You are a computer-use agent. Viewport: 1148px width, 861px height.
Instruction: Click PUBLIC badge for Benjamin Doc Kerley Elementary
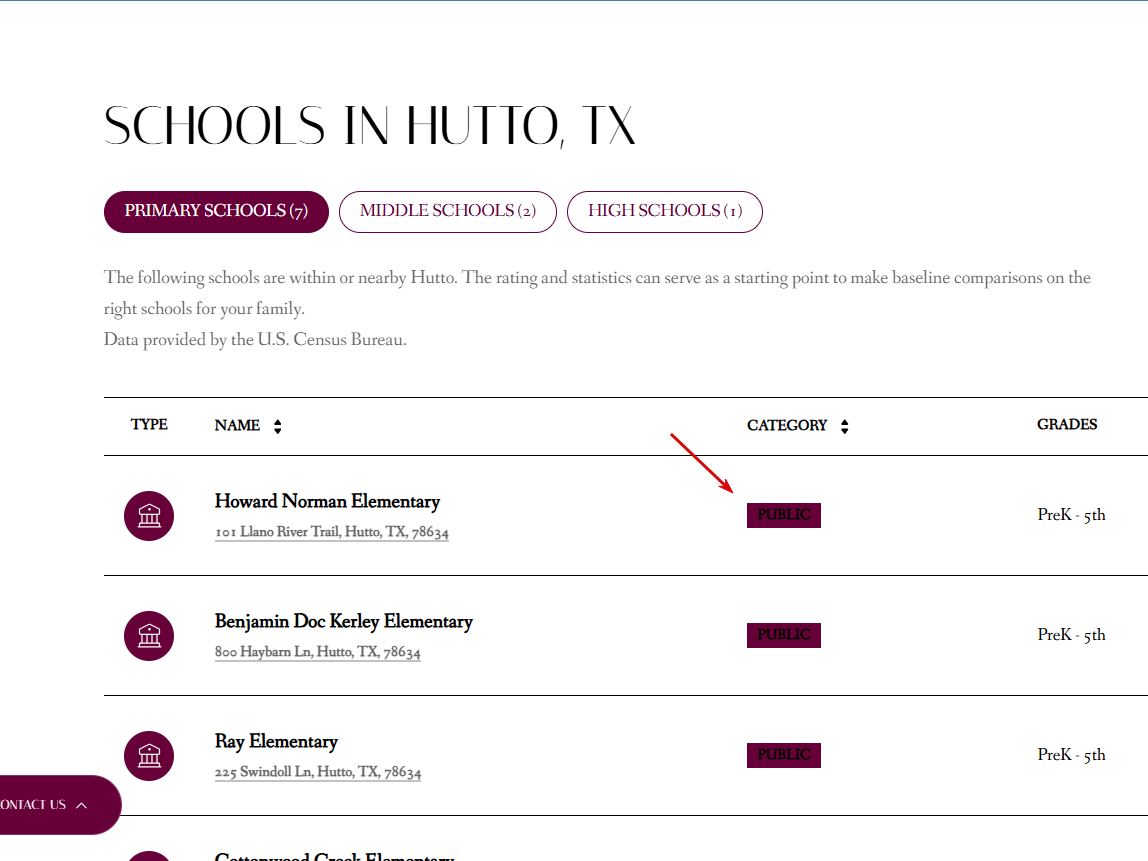tap(783, 636)
